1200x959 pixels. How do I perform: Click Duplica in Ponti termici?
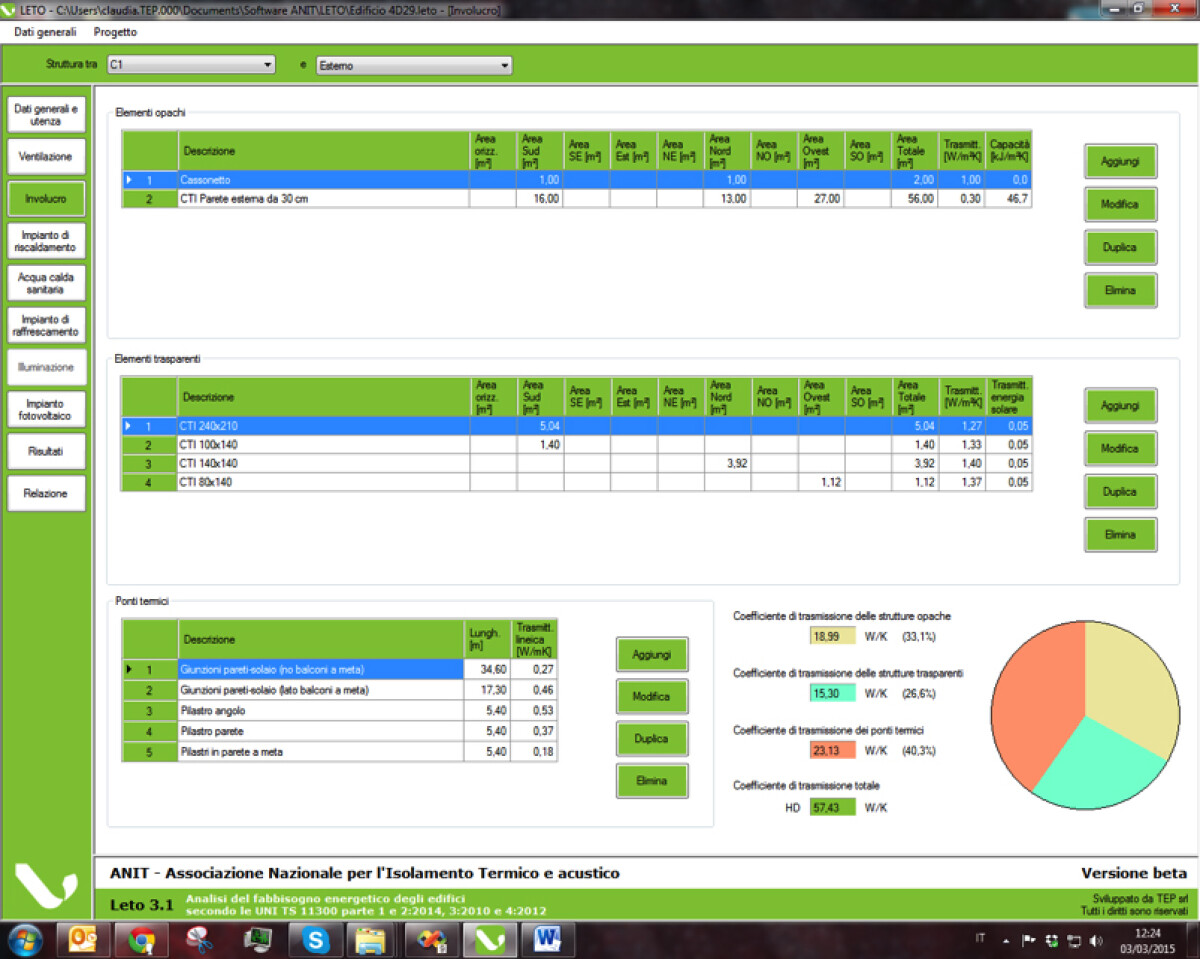[x=652, y=738]
